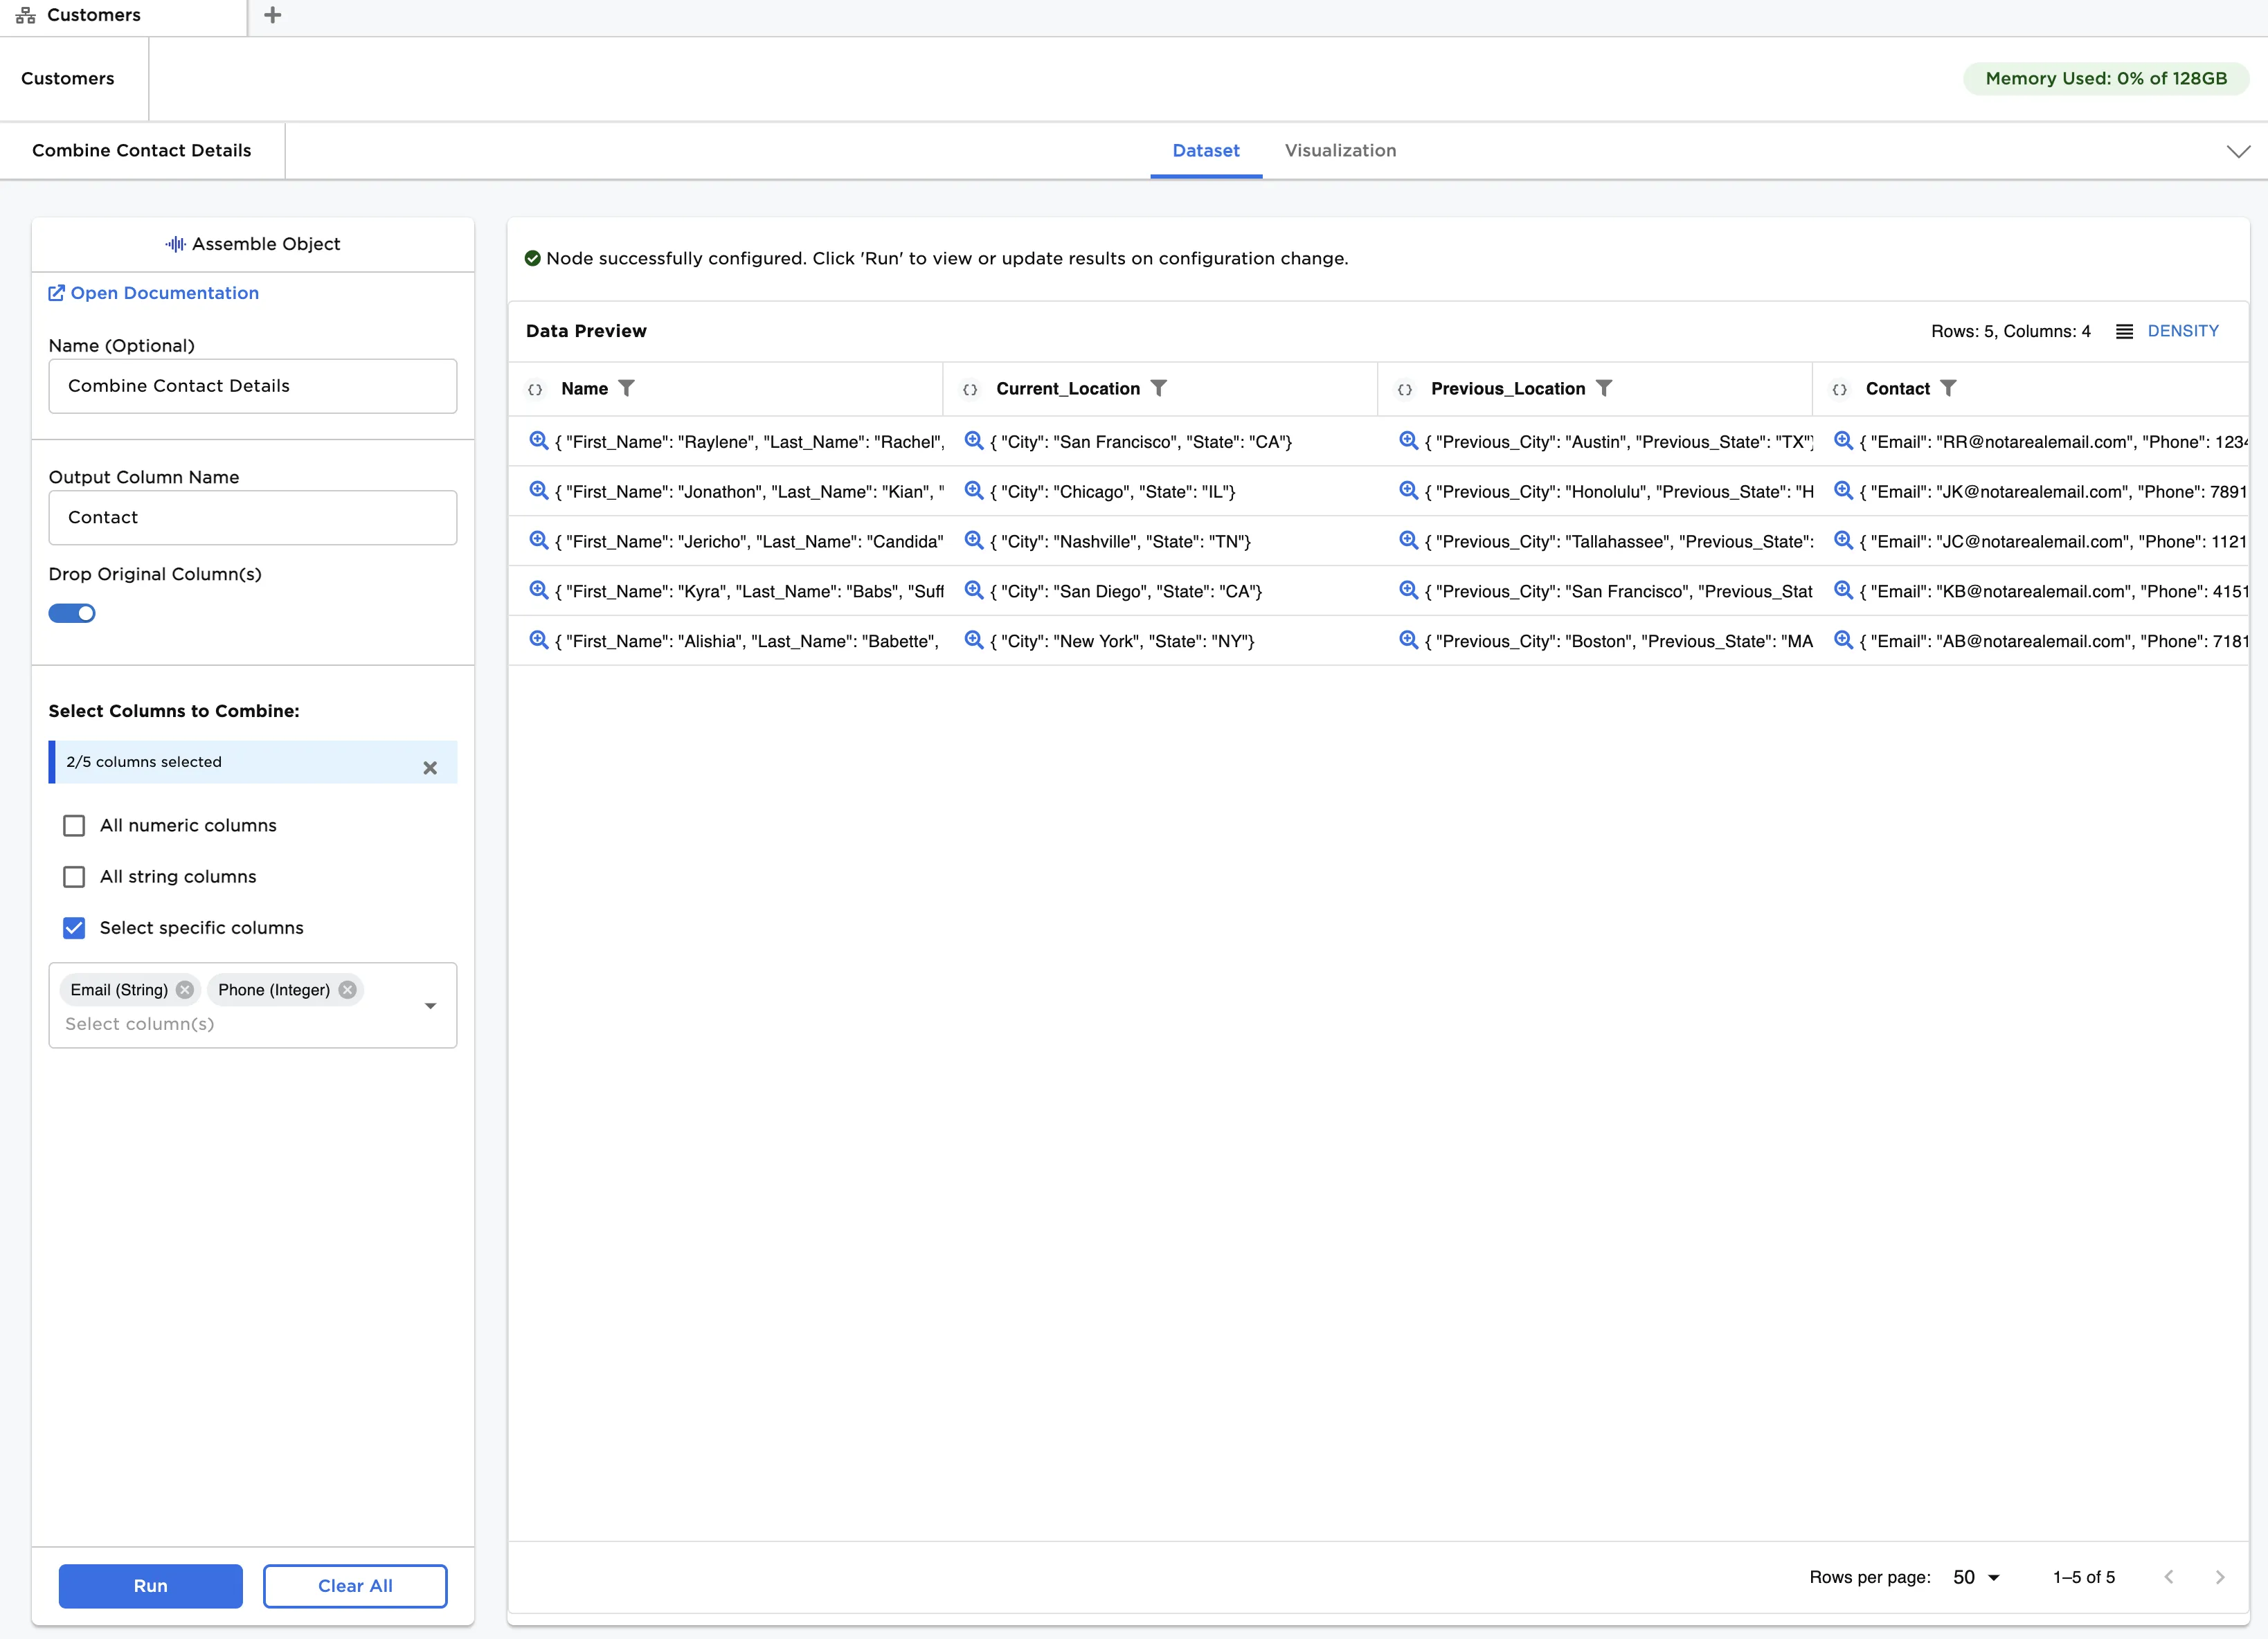The image size is (2268, 1639).
Task: Click the Previous_Location object type icon
Action: coord(1405,389)
